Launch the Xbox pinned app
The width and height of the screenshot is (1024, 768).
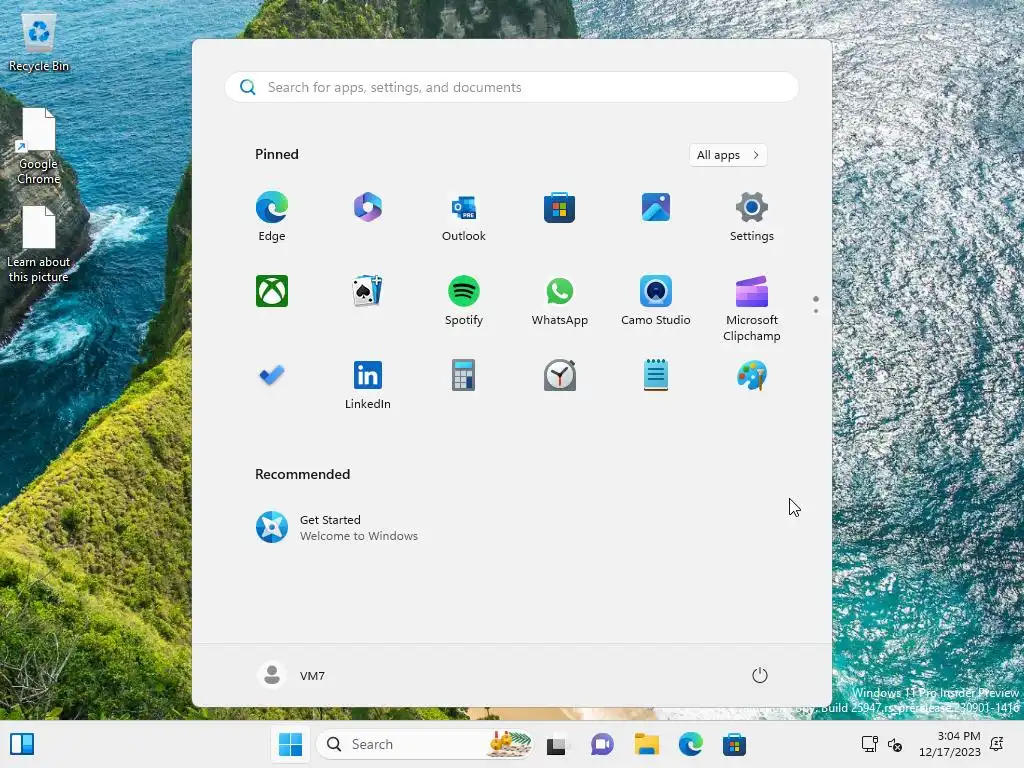pos(272,291)
